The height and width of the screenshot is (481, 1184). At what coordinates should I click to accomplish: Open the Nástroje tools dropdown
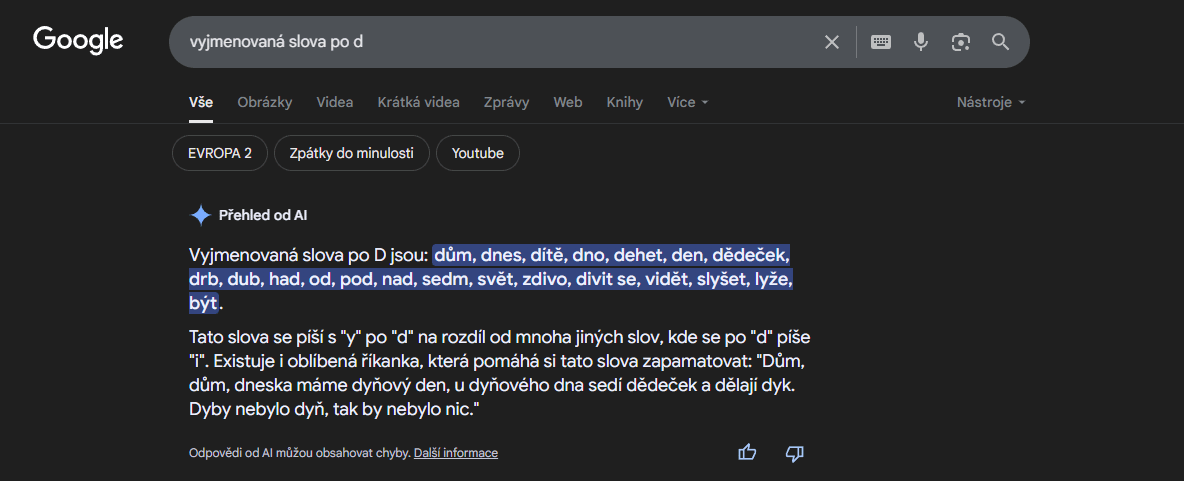point(990,102)
